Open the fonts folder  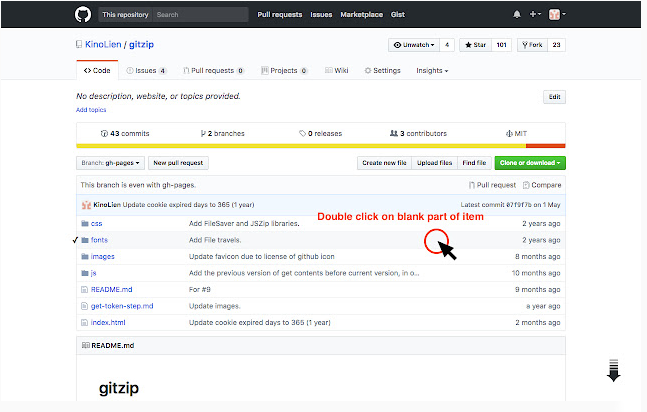click(99, 240)
